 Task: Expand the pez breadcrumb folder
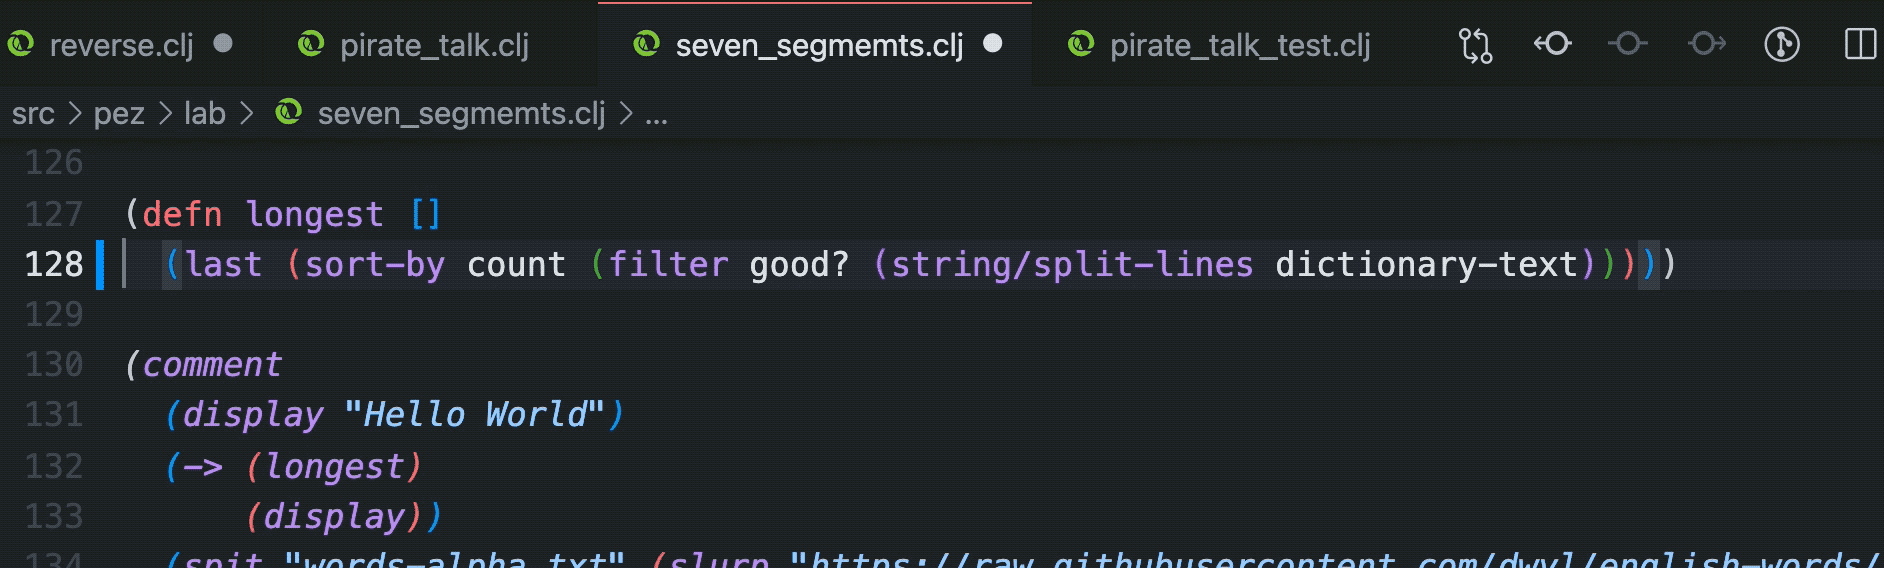pos(119,114)
